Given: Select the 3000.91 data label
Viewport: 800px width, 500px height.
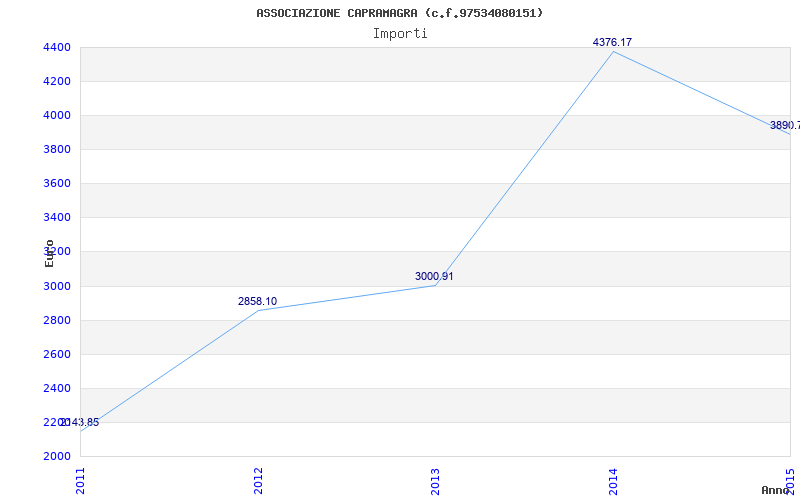Looking at the screenshot, I should [x=434, y=277].
